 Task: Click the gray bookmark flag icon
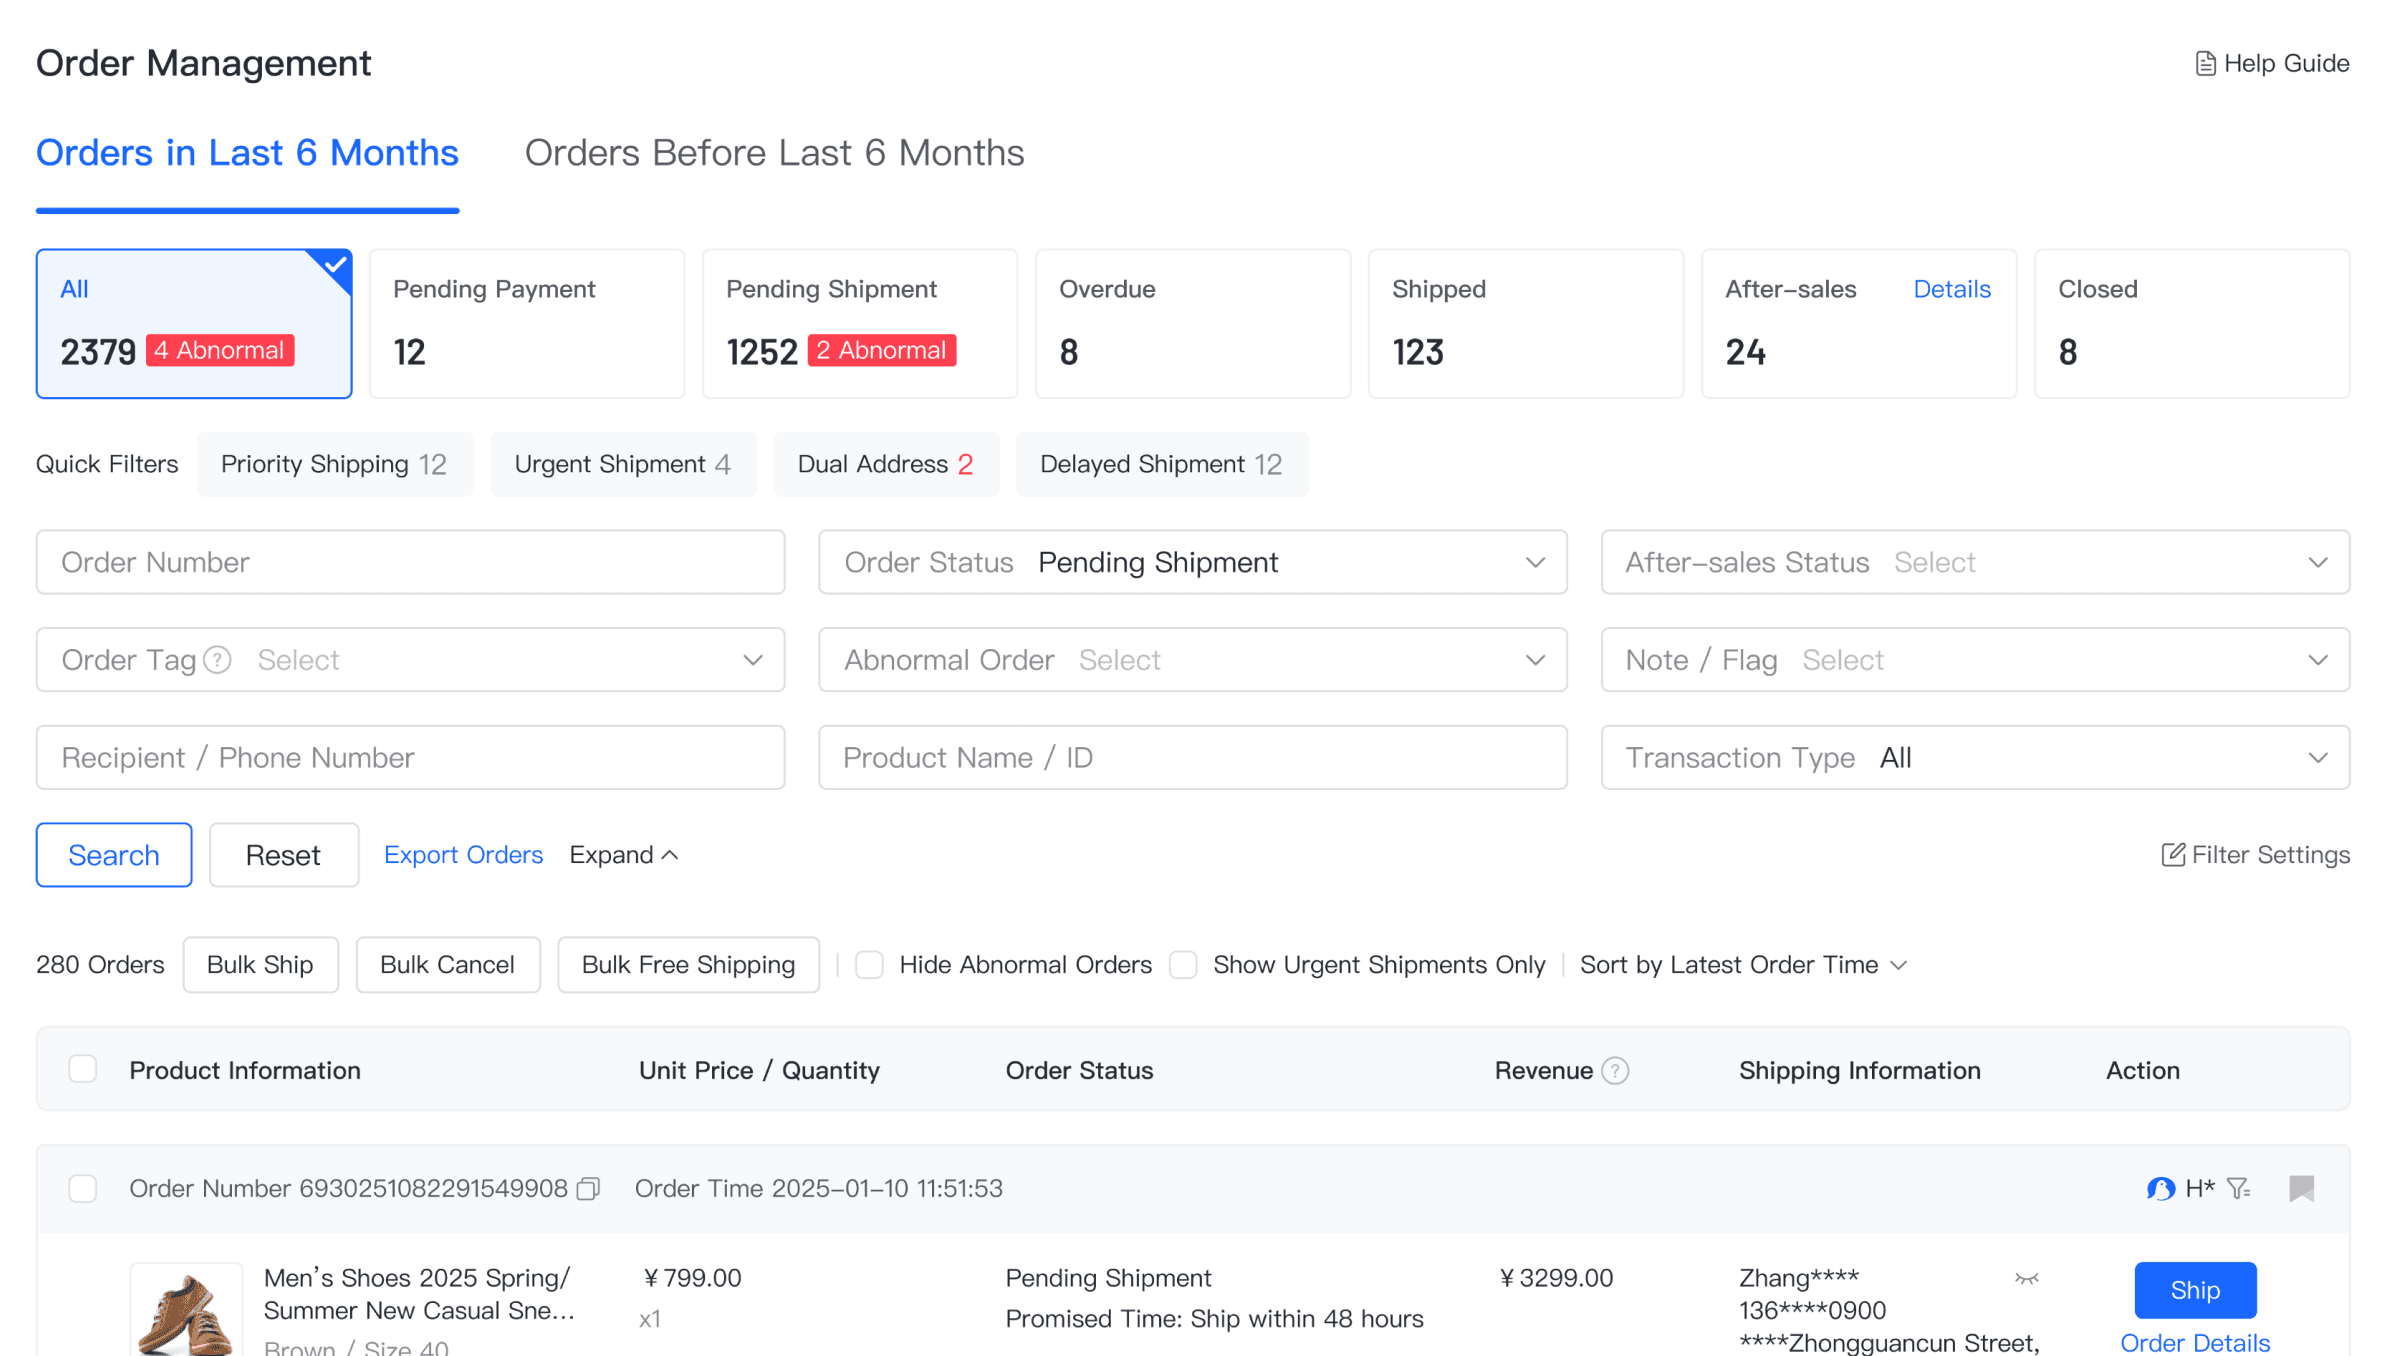(2301, 1188)
